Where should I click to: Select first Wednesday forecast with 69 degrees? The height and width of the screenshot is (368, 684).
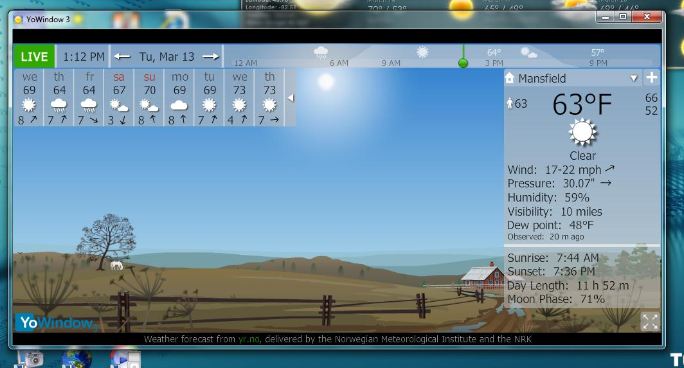click(29, 98)
